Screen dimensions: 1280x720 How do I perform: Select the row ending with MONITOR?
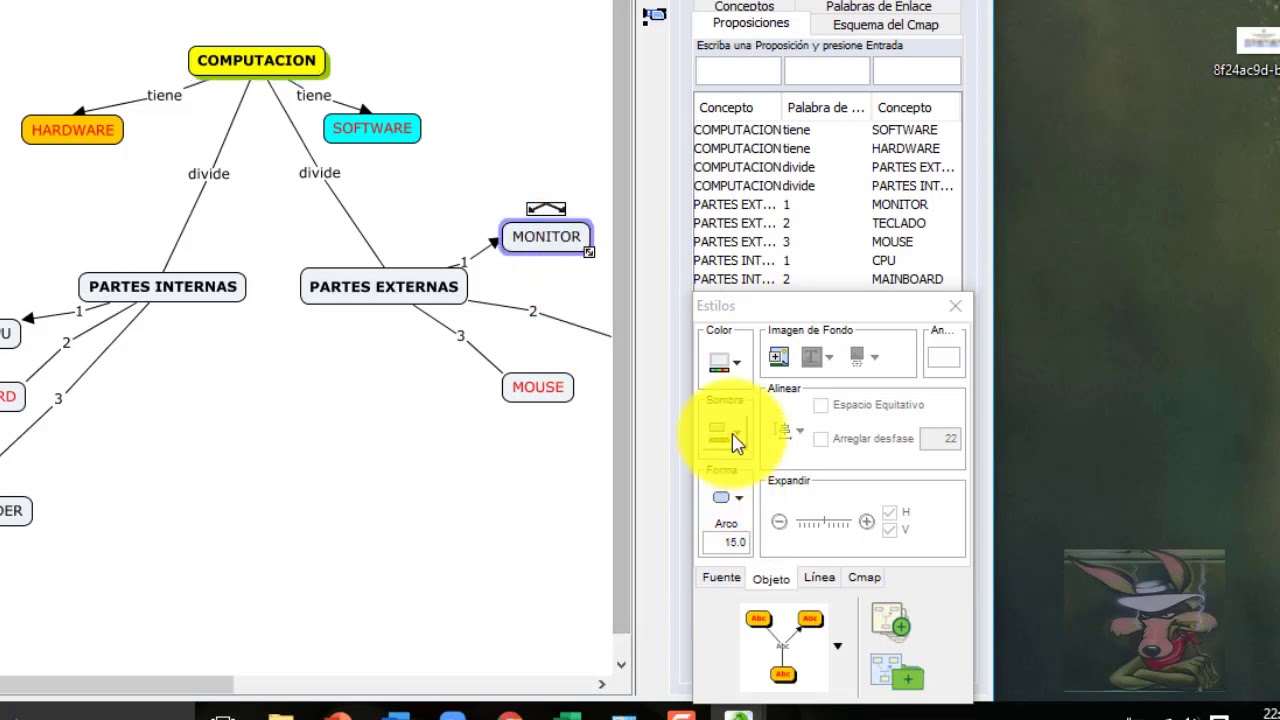pyautogui.click(x=827, y=204)
